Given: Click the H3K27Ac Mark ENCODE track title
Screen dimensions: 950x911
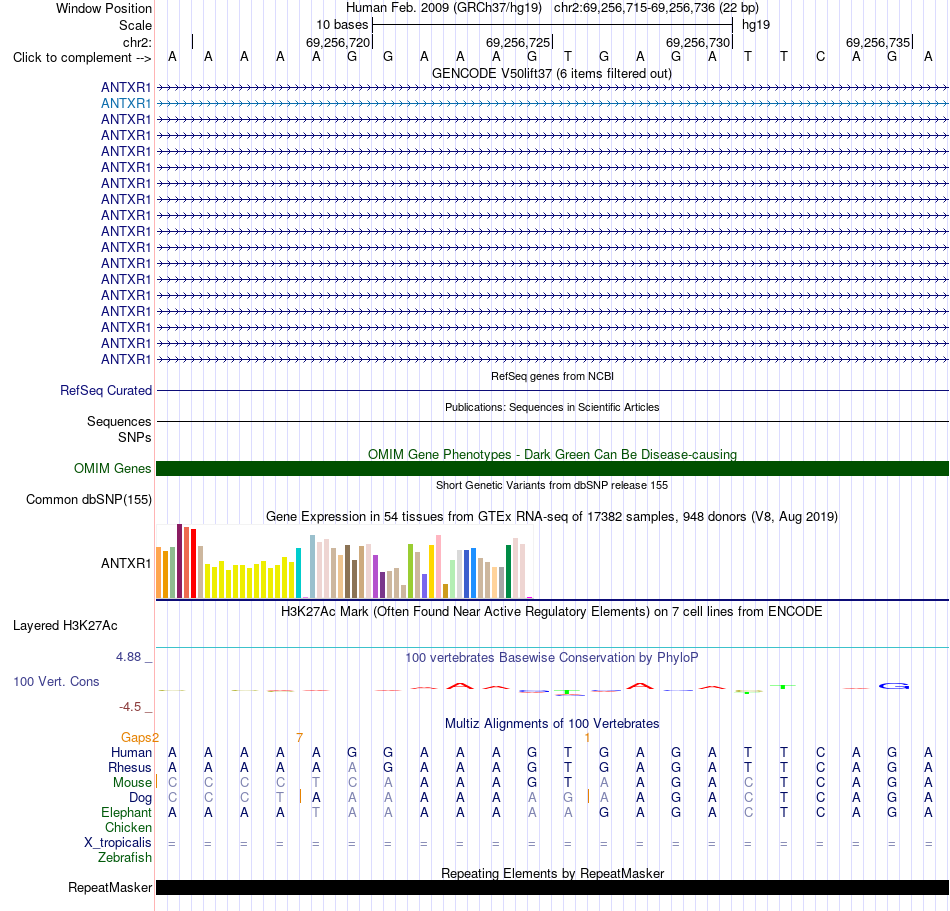Looking at the screenshot, I should click(551, 611).
